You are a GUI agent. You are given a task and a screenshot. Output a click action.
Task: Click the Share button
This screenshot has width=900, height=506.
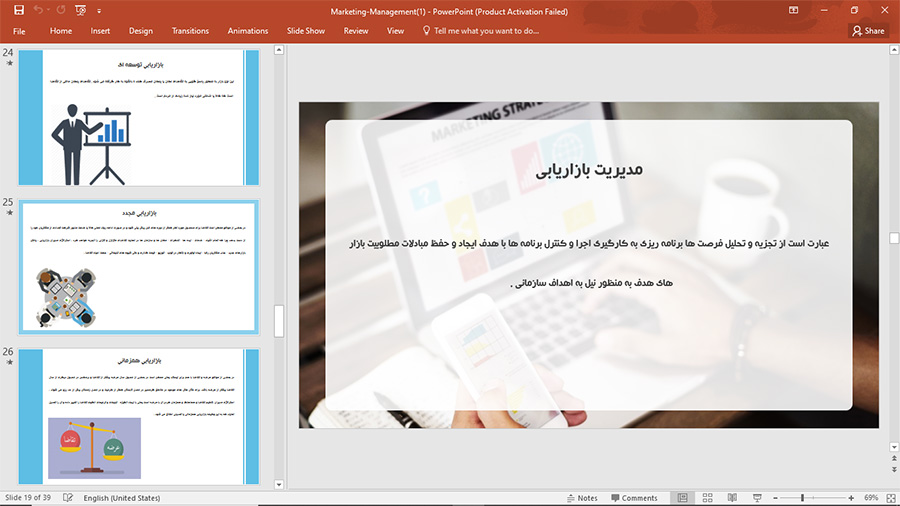868,31
